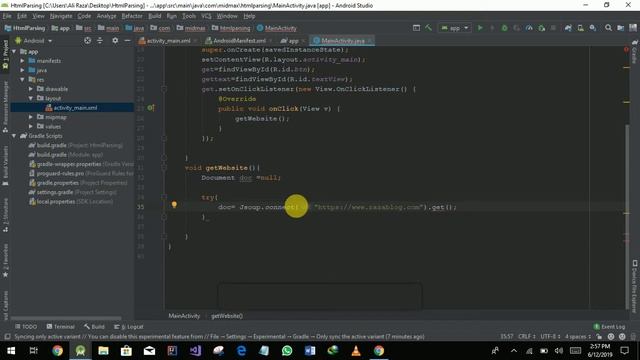Open the Android project view dropdown
The height and width of the screenshot is (360, 640).
(33, 40)
